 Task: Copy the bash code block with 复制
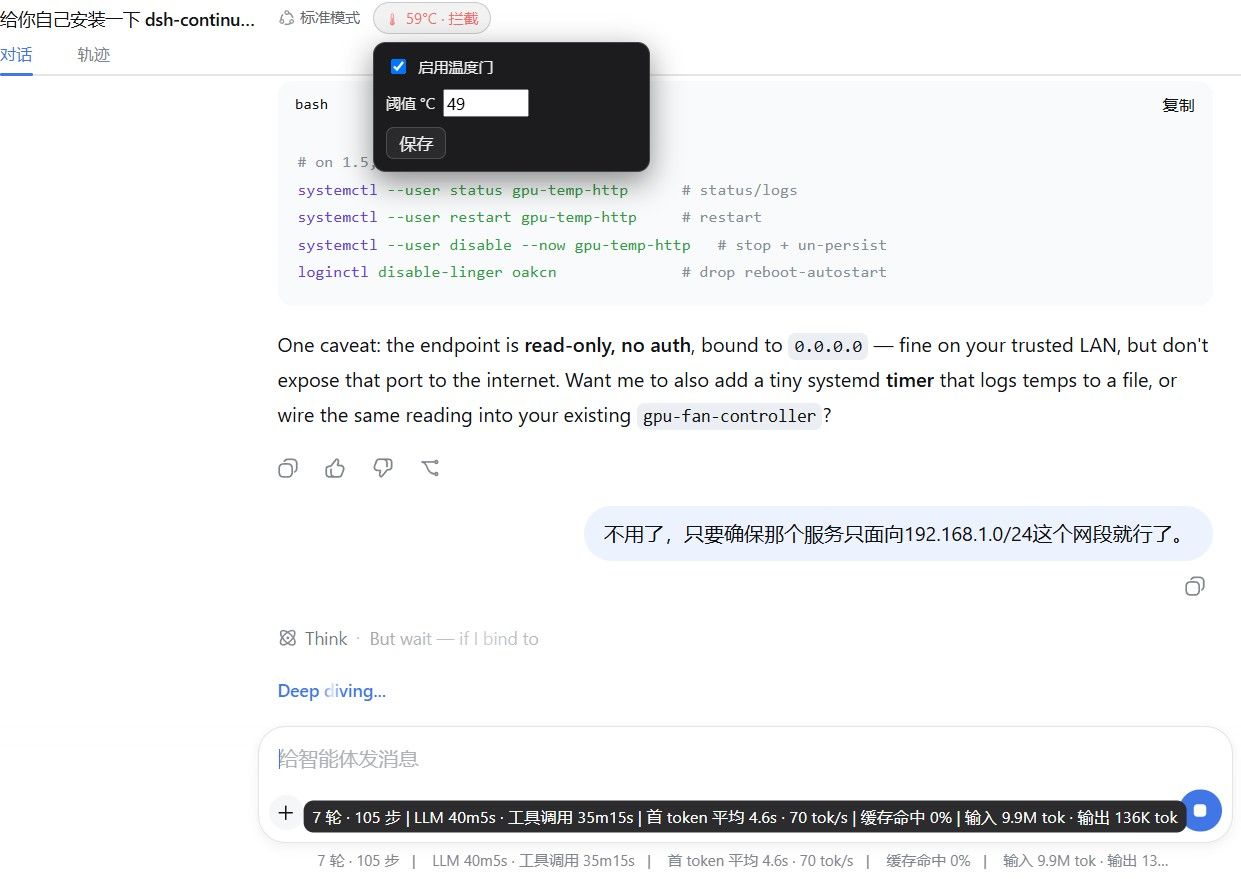tap(1178, 105)
